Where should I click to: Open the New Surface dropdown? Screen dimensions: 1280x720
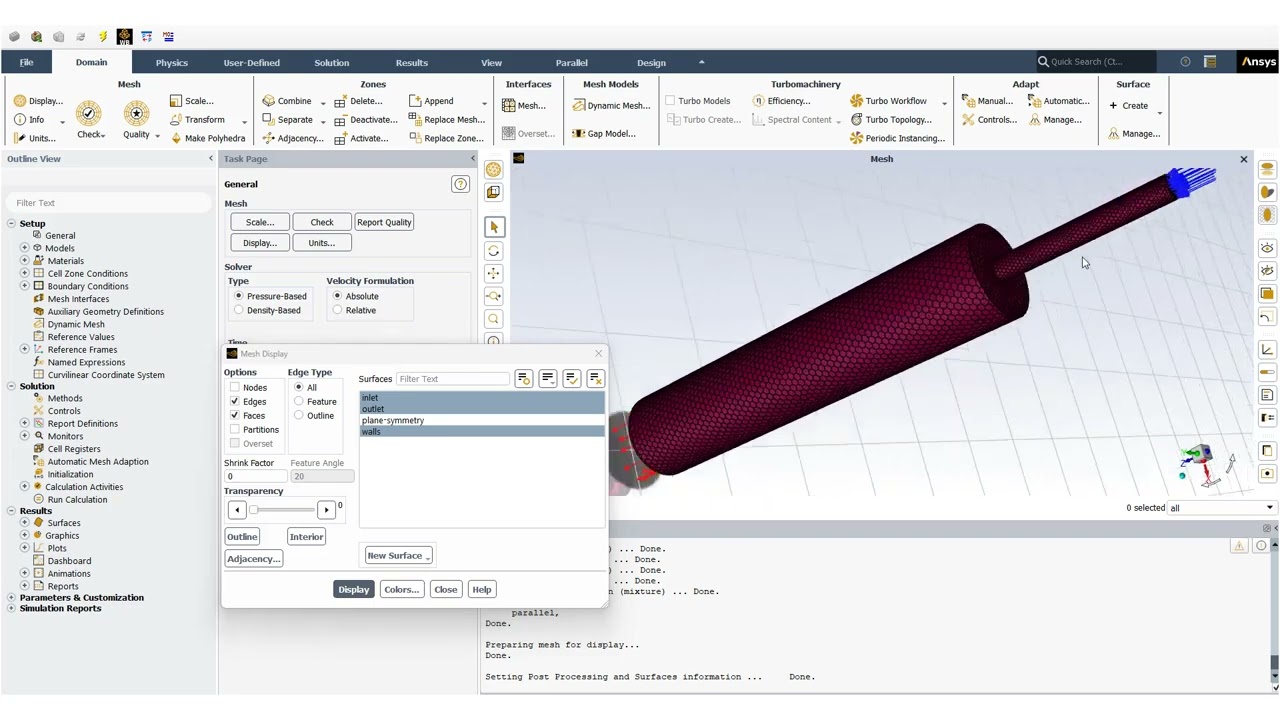tap(398, 556)
